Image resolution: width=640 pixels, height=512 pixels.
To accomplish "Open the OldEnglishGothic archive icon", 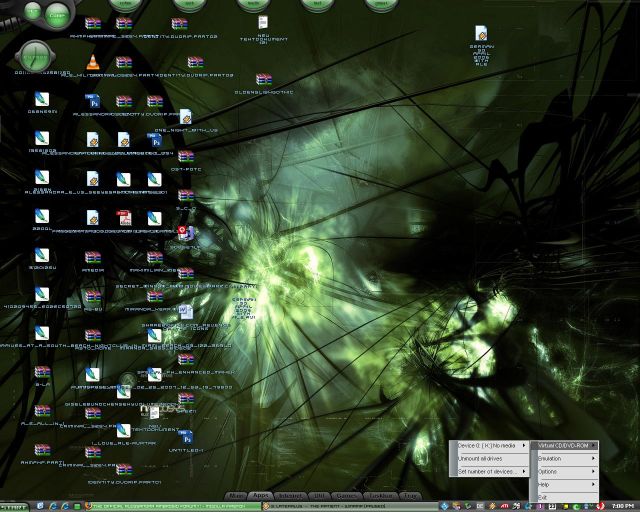I will (x=263, y=80).
